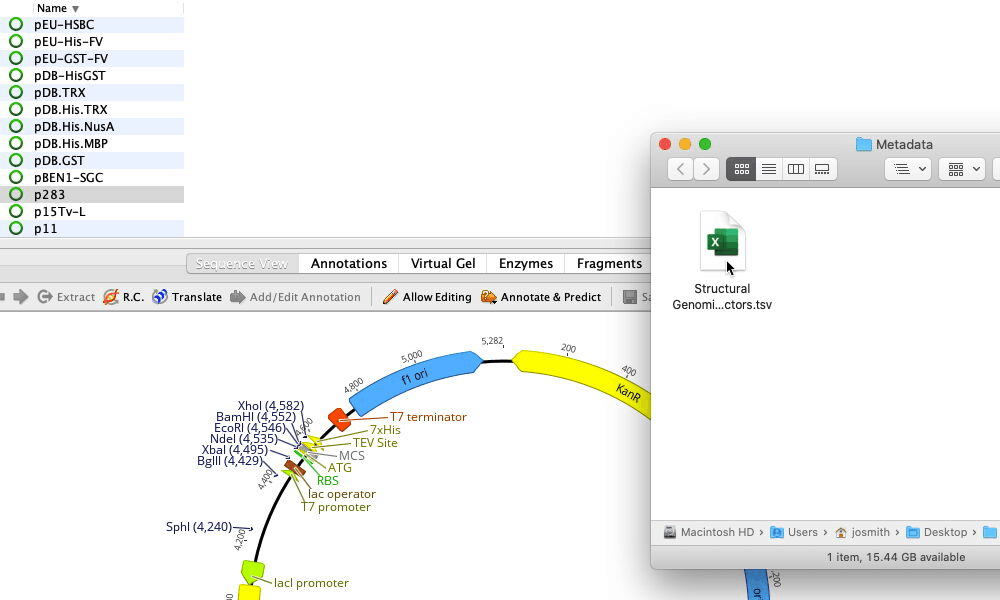Toggle the green circle beside p11
1000x600 pixels.
pyautogui.click(x=16, y=229)
